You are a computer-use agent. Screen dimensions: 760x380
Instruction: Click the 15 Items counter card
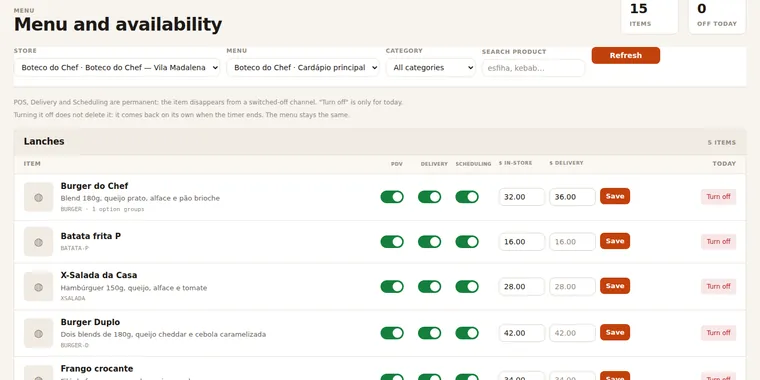(x=649, y=16)
